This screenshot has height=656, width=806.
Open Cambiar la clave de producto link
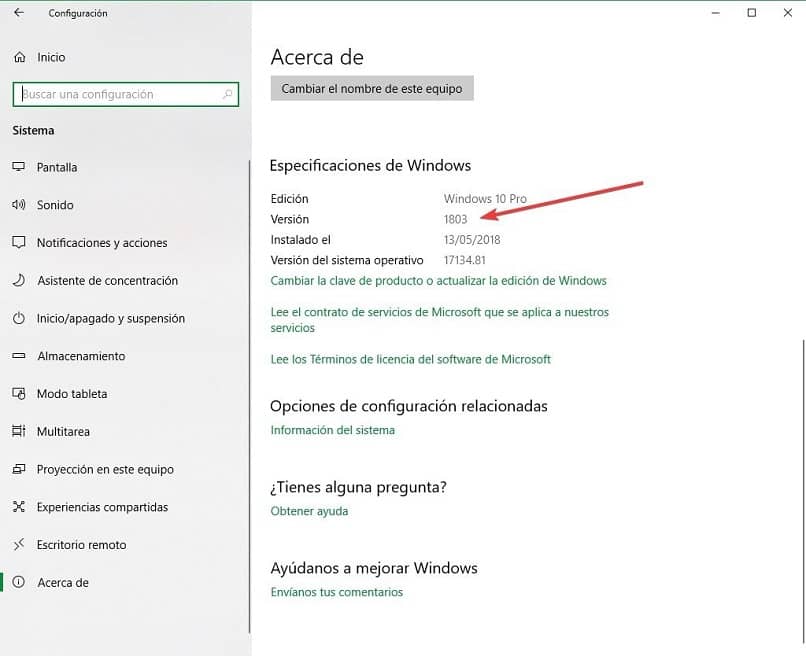[438, 281]
